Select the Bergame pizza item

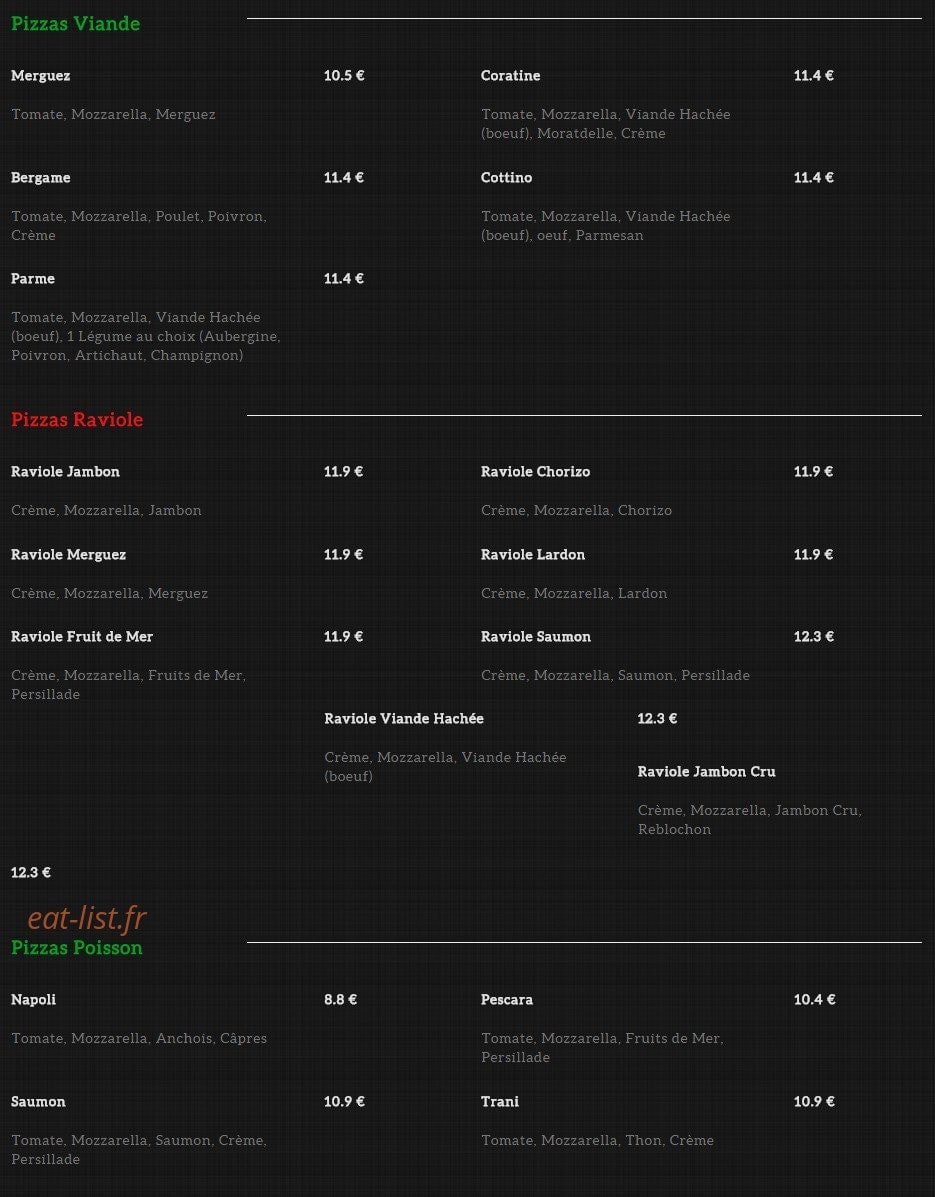coord(40,178)
